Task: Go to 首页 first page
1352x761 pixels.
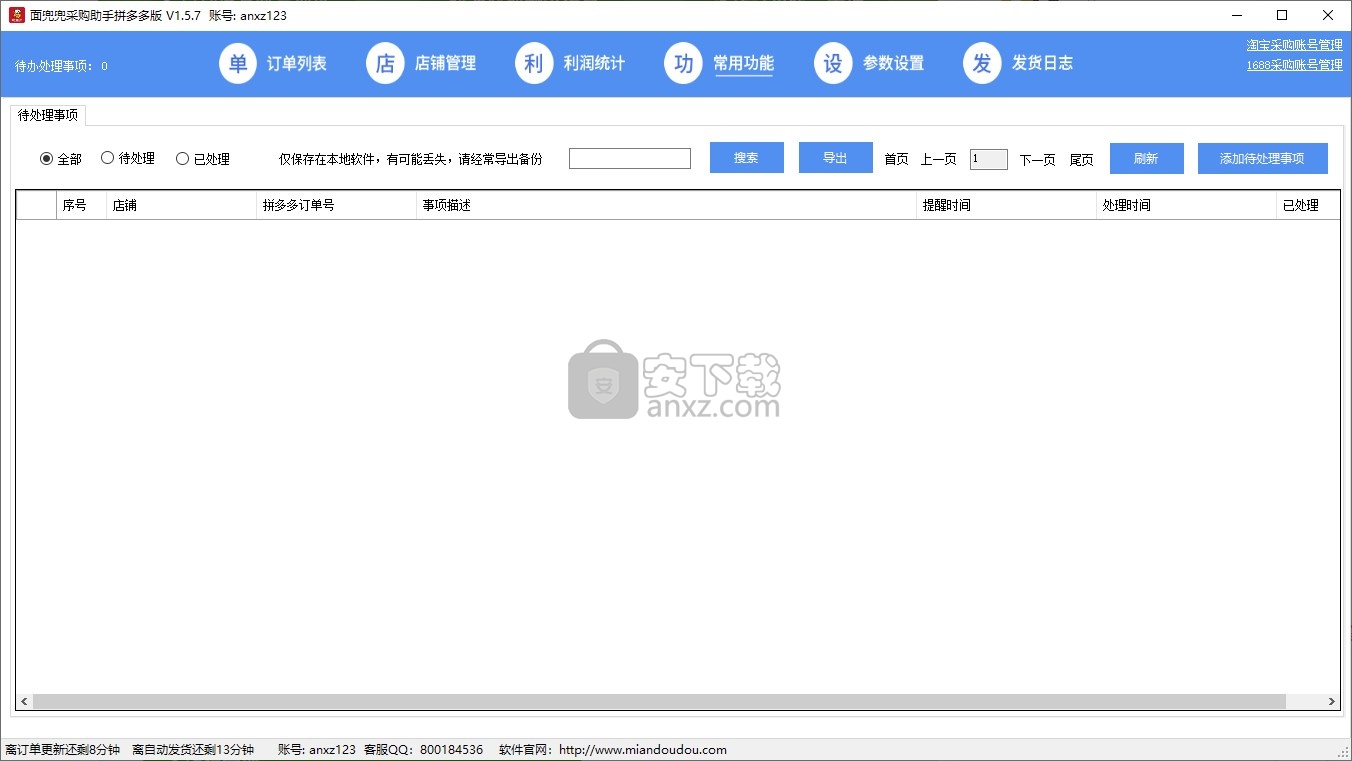Action: [897, 159]
